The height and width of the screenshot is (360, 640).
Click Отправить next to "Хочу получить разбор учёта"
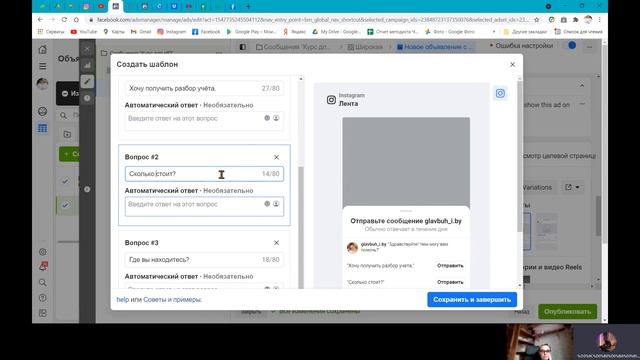click(450, 265)
